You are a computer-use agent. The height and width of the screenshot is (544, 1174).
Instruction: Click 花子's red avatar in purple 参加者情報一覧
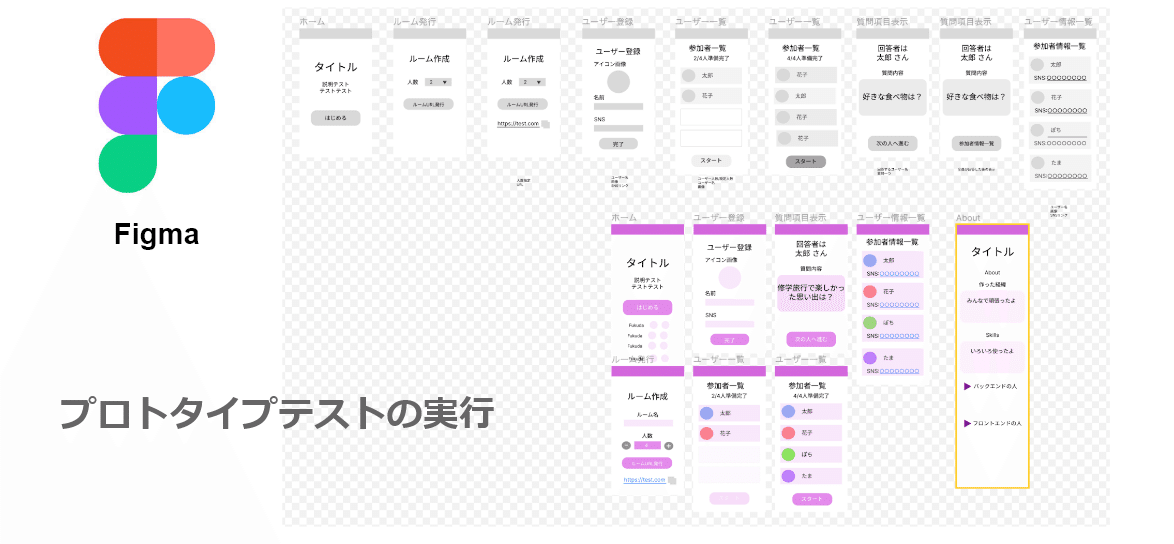click(x=869, y=292)
